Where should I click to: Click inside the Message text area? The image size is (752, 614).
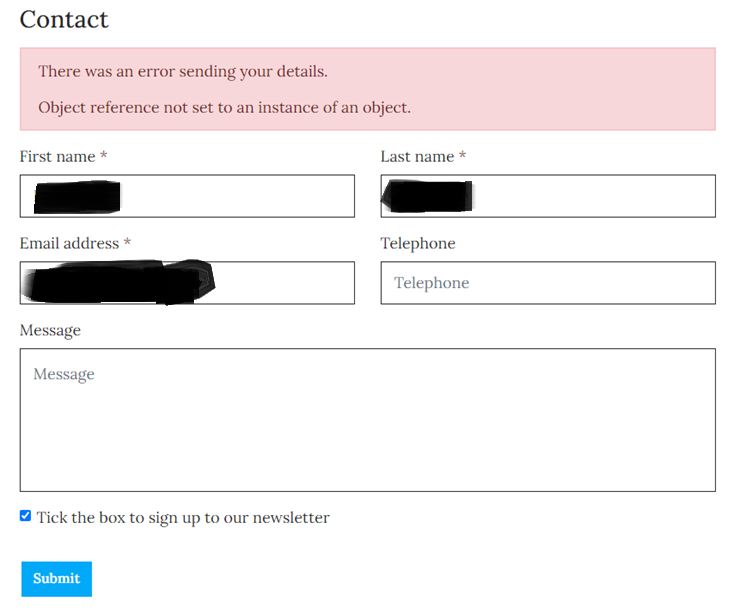pos(368,420)
